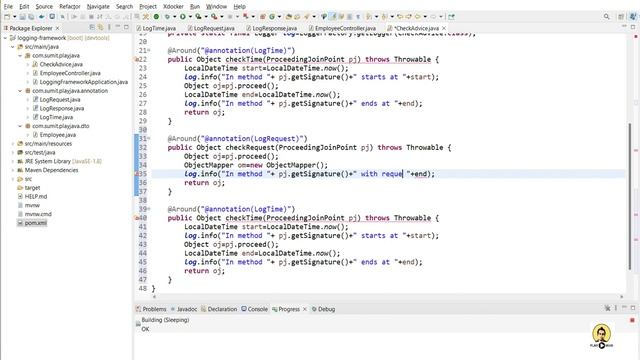Open the Package Explorer view menu
Screen dimensions: 640x360
click(109, 27)
